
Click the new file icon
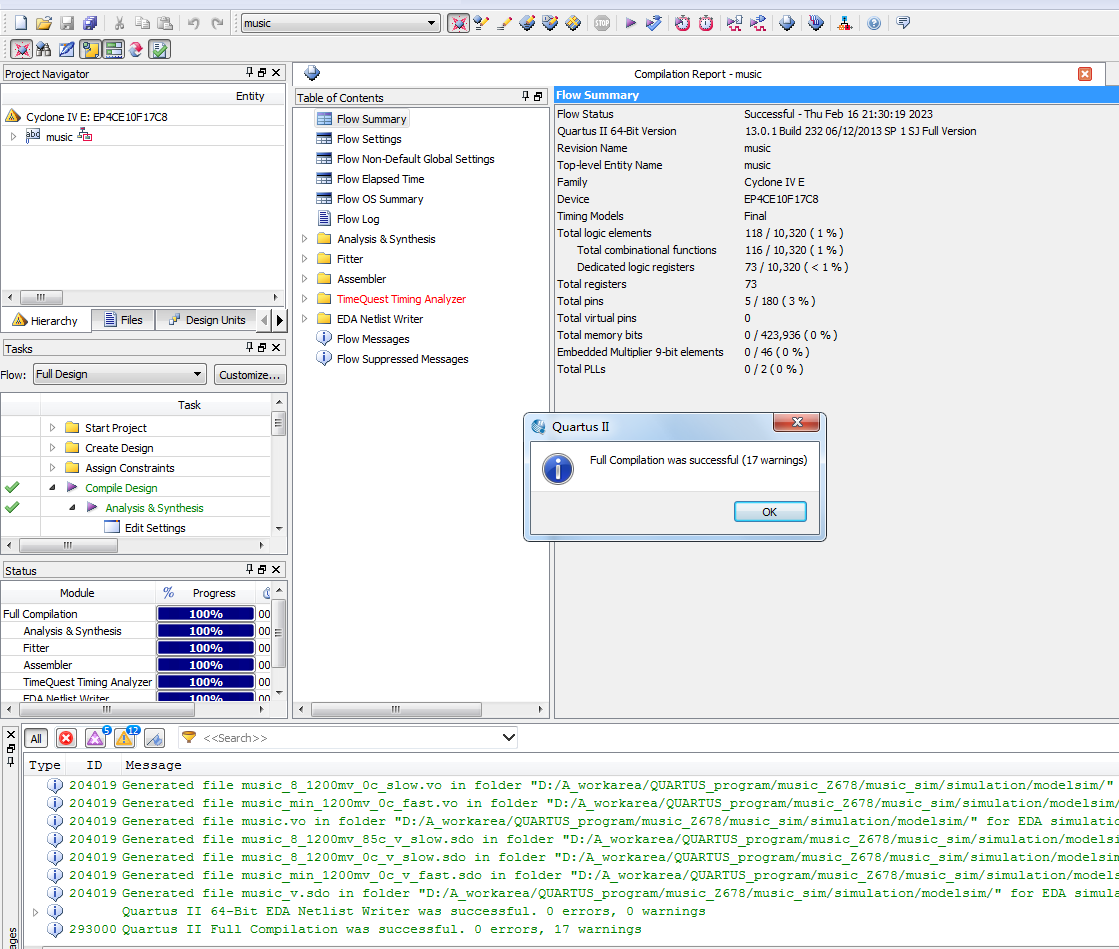20,23
